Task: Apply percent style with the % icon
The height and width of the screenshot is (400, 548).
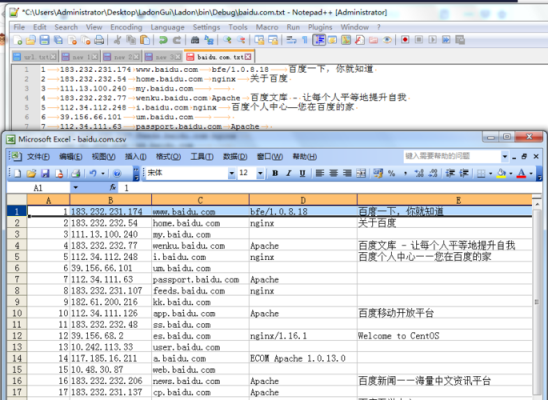Action: [x=391, y=173]
